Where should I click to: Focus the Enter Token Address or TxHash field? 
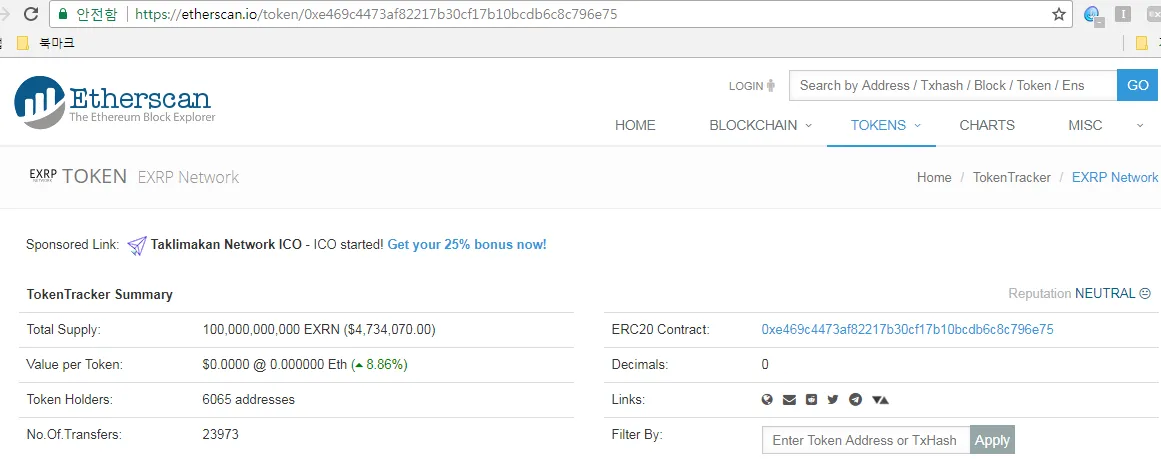[866, 440]
